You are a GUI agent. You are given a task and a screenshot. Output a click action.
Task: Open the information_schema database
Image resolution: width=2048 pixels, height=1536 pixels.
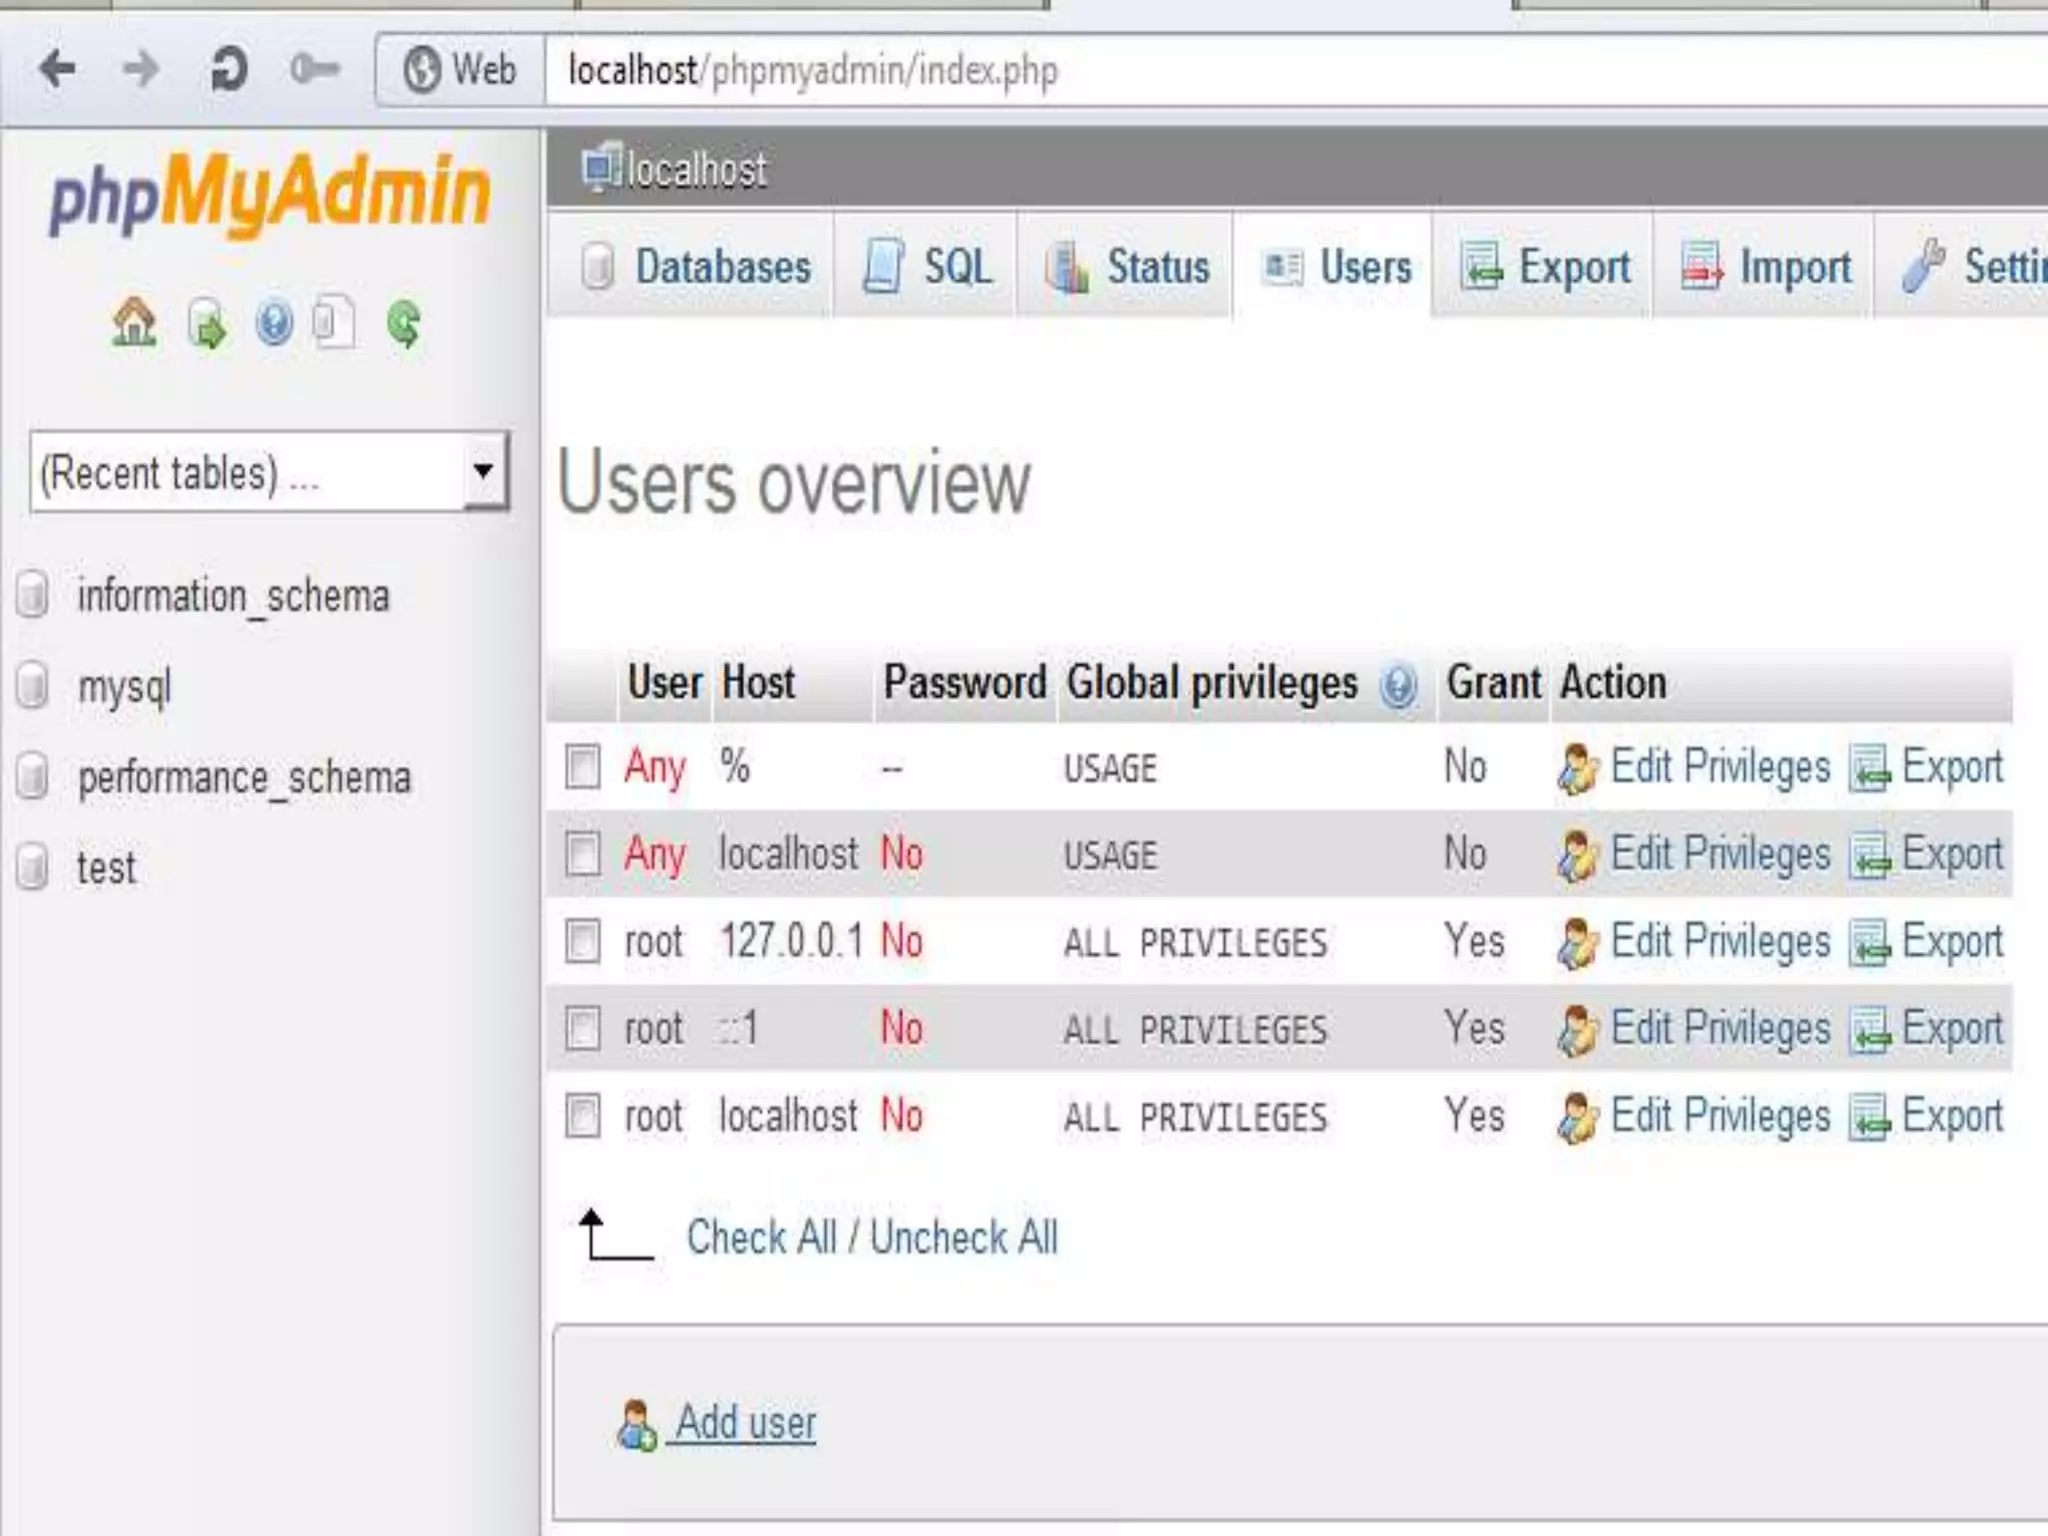click(x=233, y=596)
